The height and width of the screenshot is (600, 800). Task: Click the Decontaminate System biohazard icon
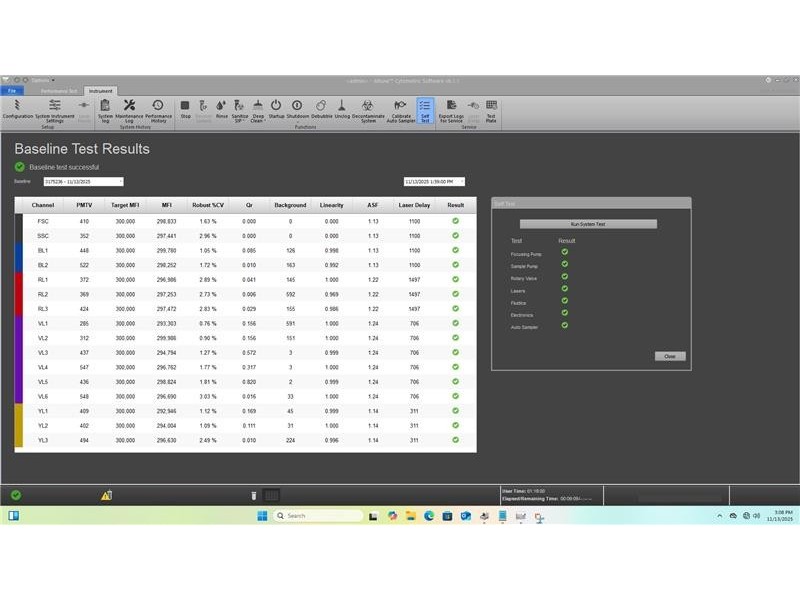[x=368, y=108]
